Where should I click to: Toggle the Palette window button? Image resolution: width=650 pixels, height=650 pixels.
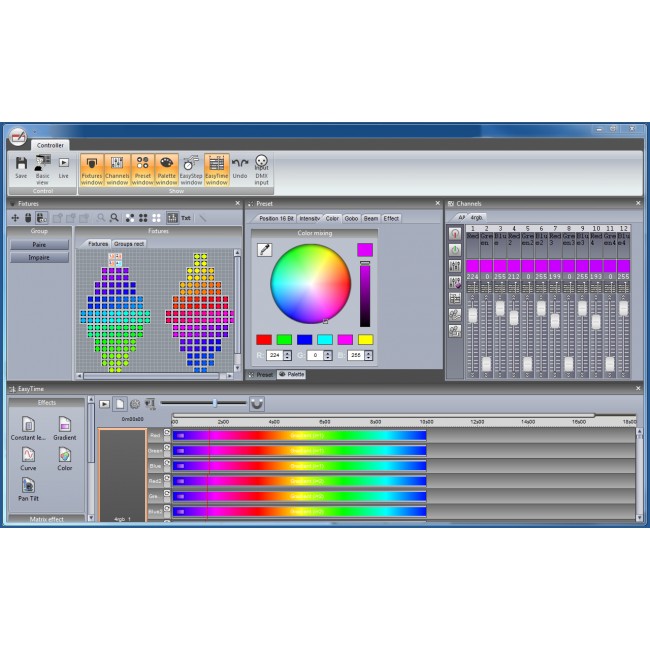(x=166, y=167)
